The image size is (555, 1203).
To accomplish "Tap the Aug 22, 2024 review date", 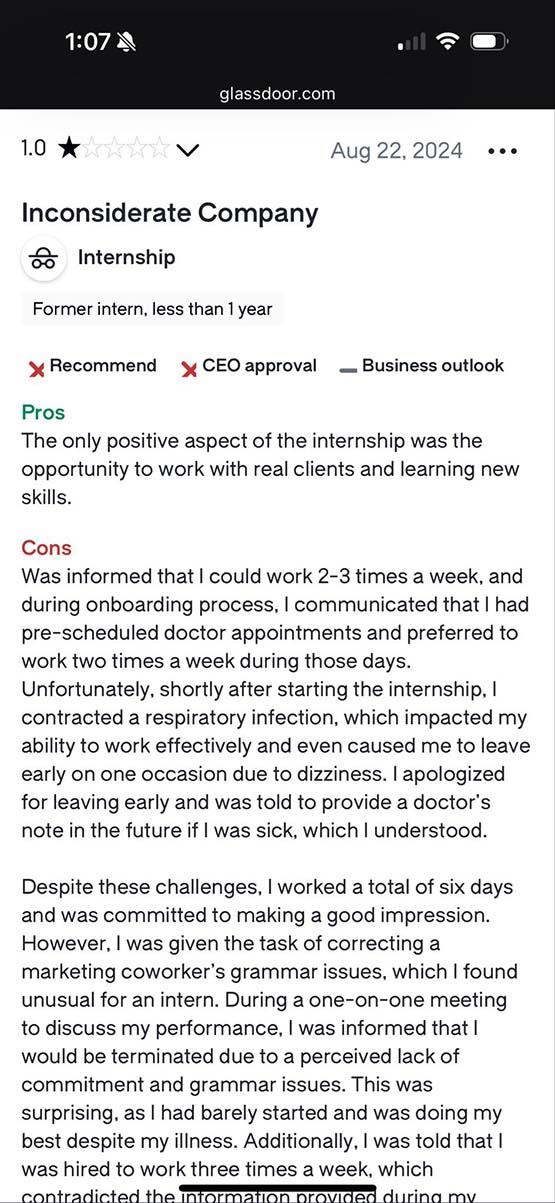I will coord(397,151).
